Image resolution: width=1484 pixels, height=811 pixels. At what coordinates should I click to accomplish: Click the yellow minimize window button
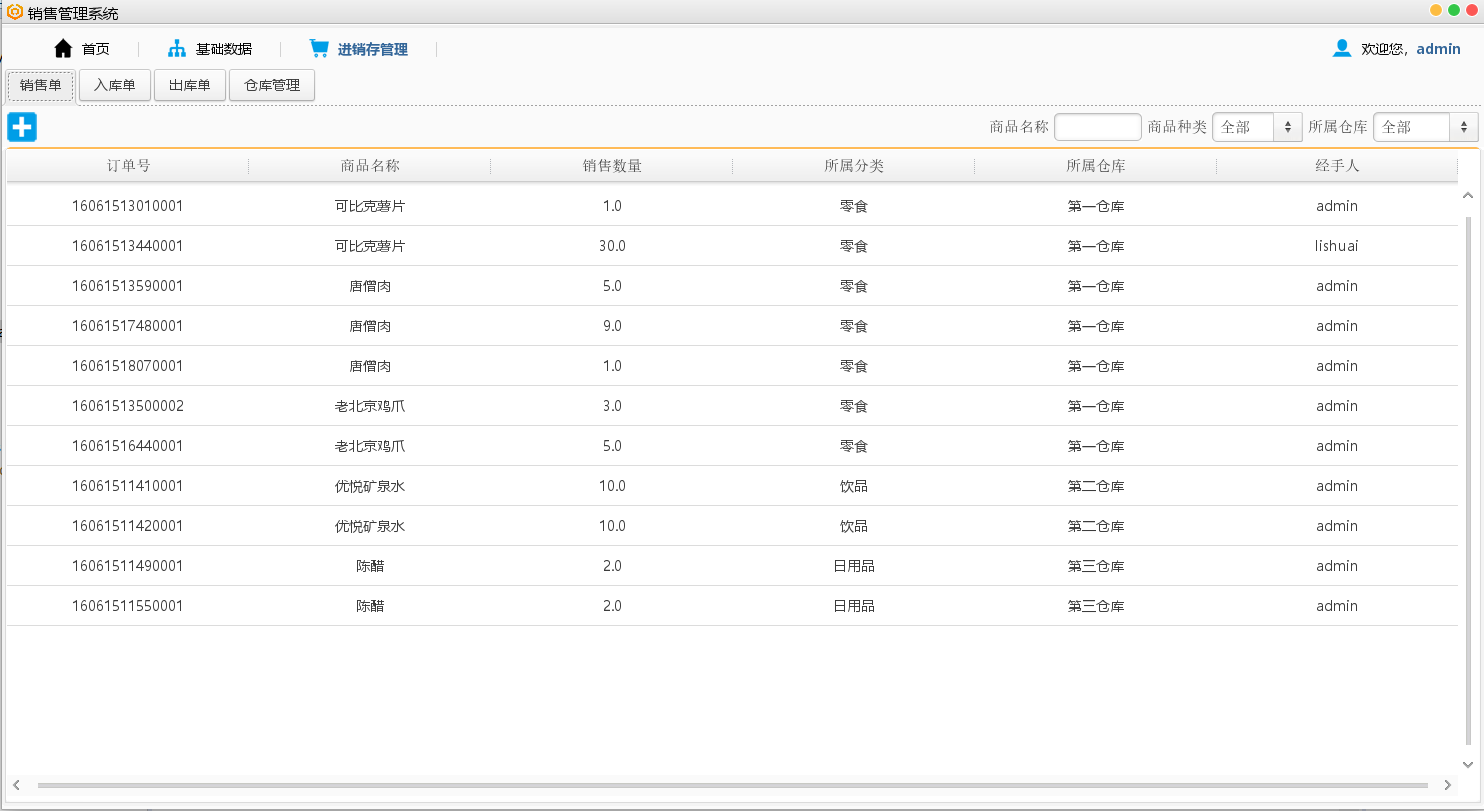click(1436, 10)
